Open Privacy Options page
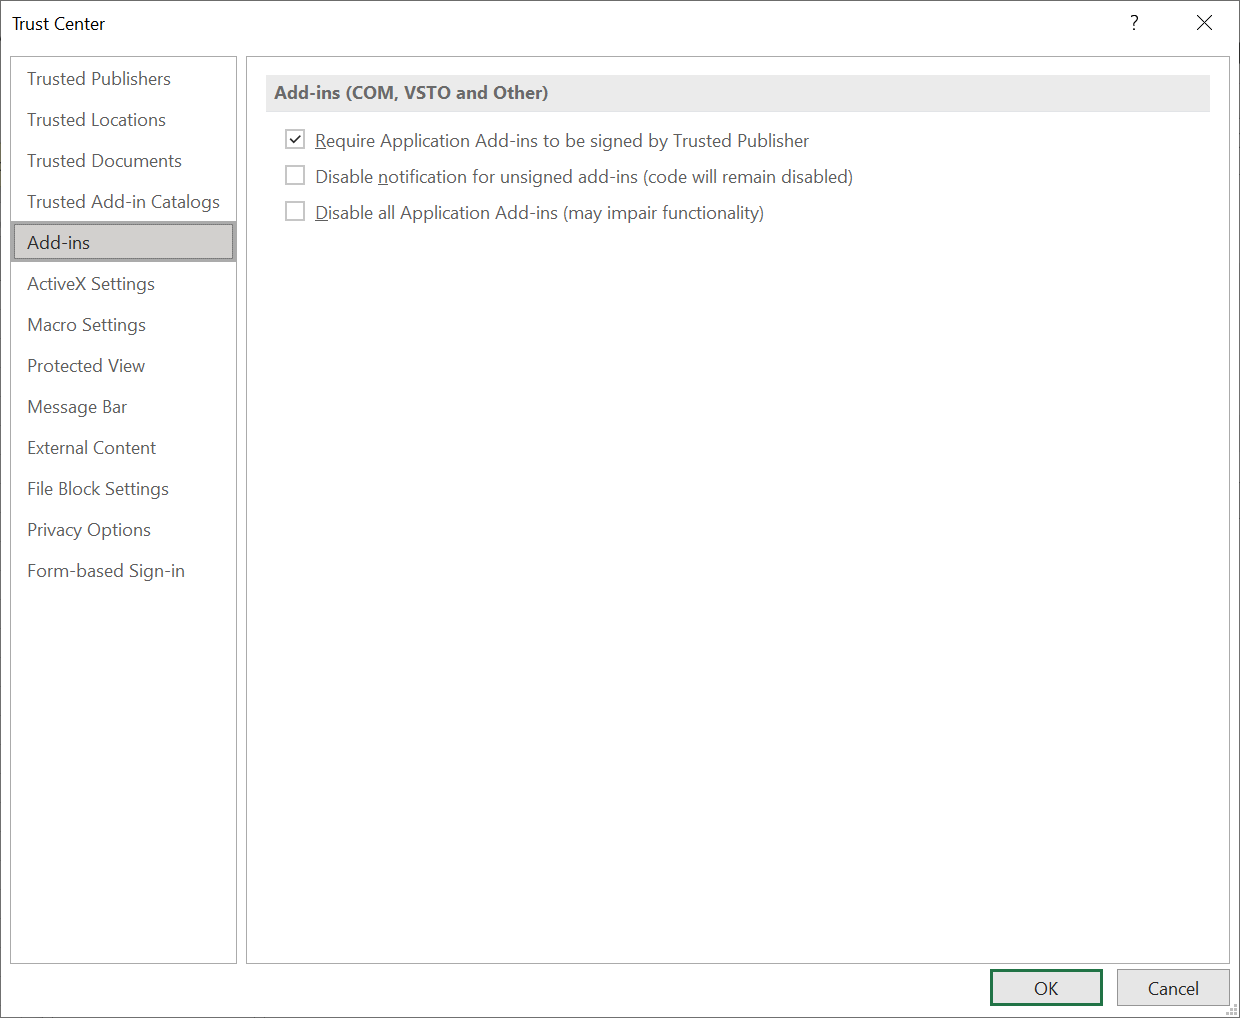Viewport: 1240px width, 1018px height. click(x=123, y=530)
